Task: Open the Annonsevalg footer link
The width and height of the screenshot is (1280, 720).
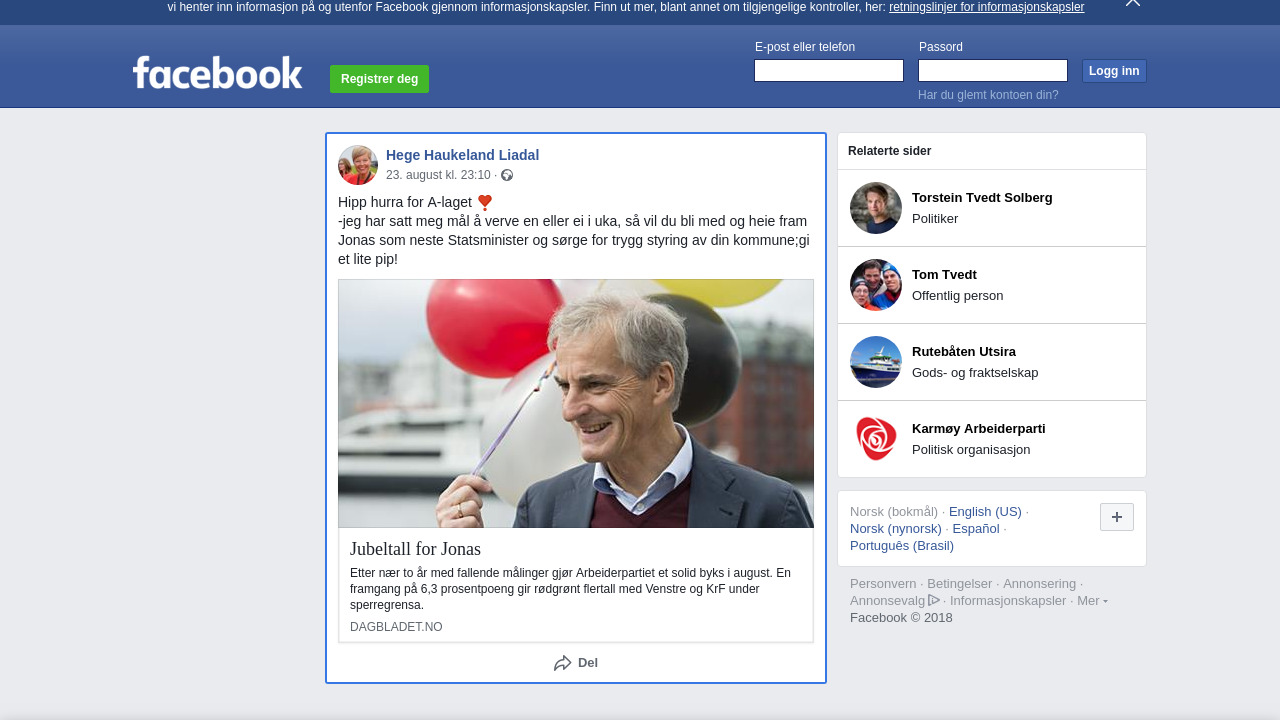Action: coord(887,601)
